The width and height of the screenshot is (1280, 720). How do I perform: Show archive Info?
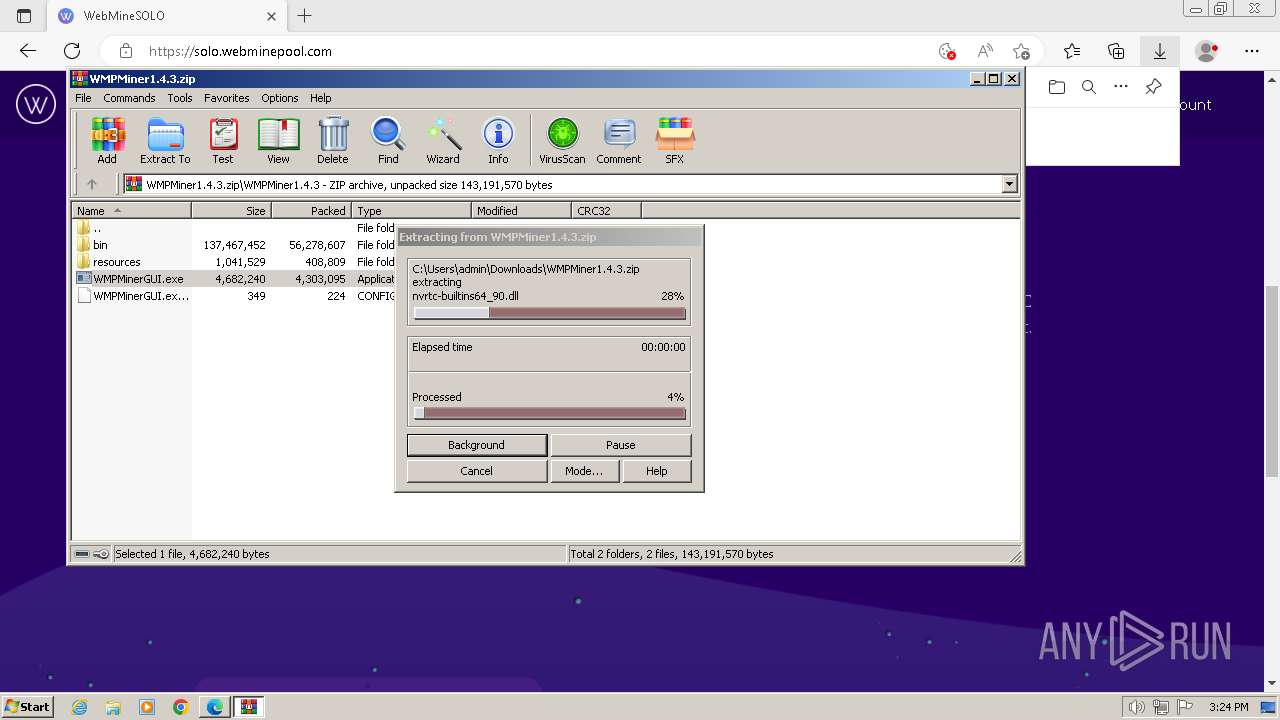coord(498,140)
